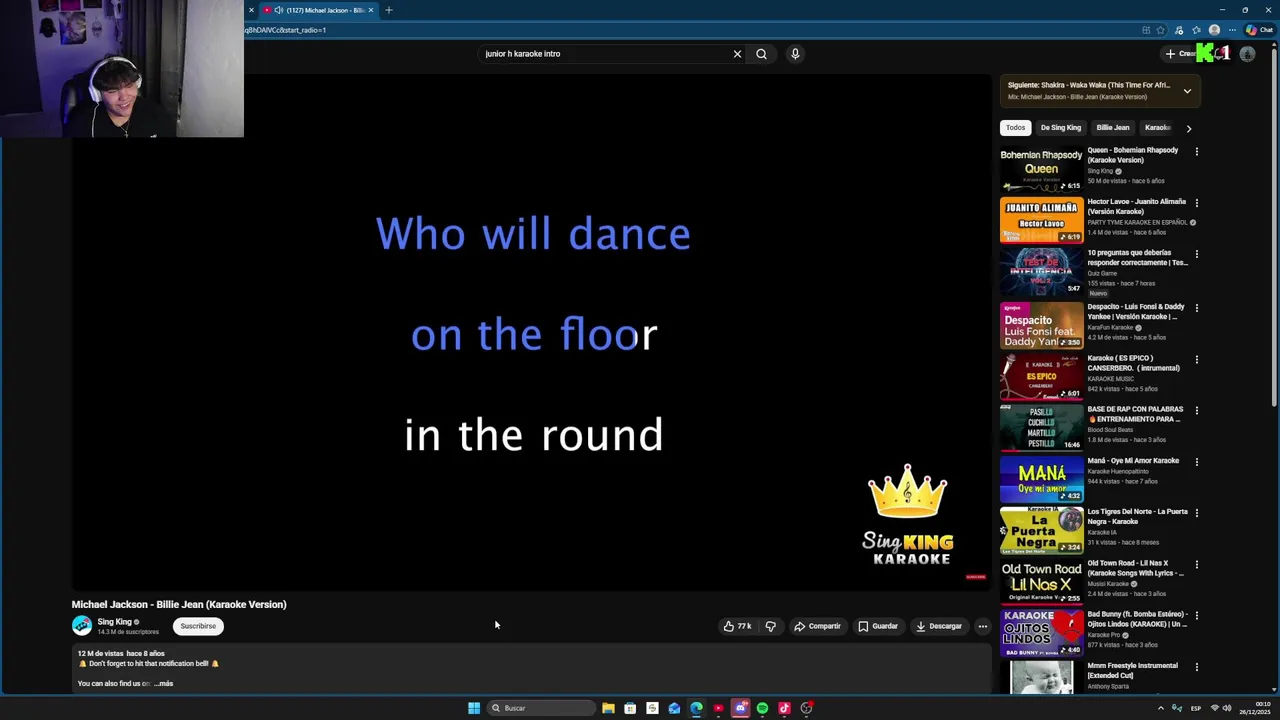This screenshot has height=720, width=1280.
Task: Open the Edge favorites list icon
Action: click(1197, 30)
